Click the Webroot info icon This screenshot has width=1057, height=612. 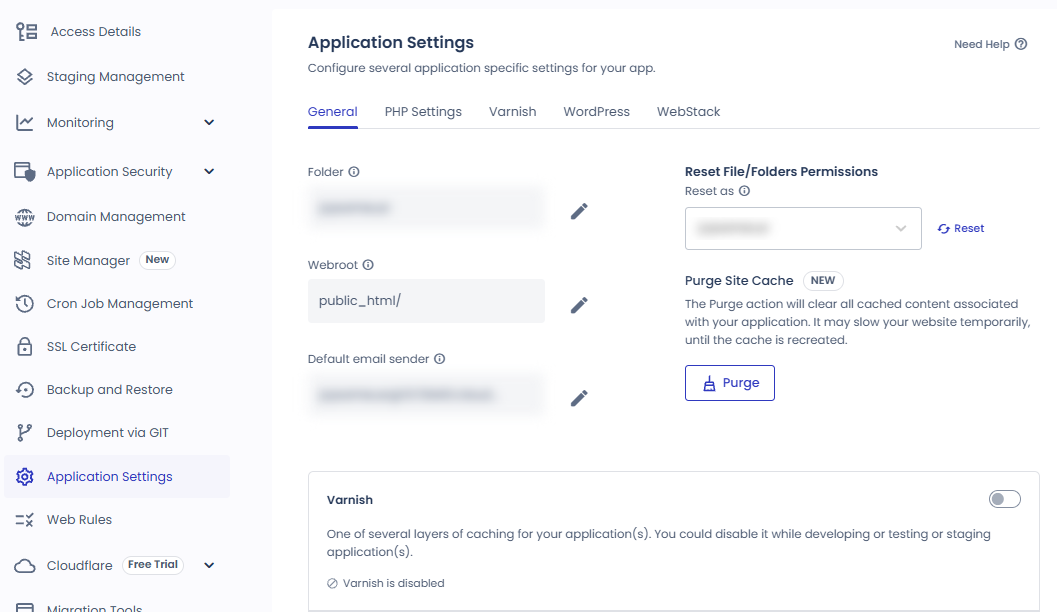pos(368,265)
